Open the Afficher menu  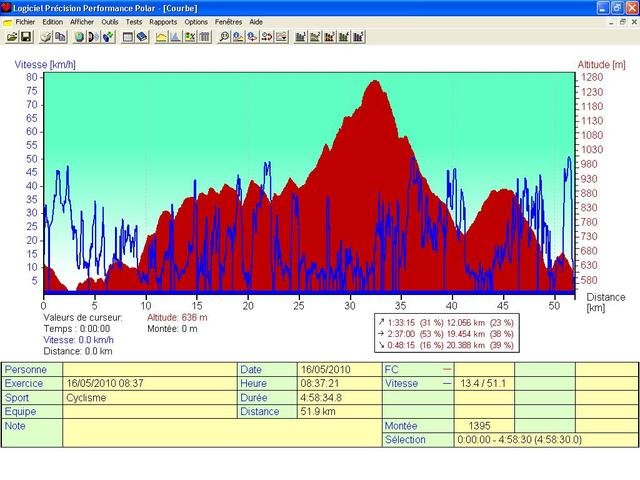(82, 22)
